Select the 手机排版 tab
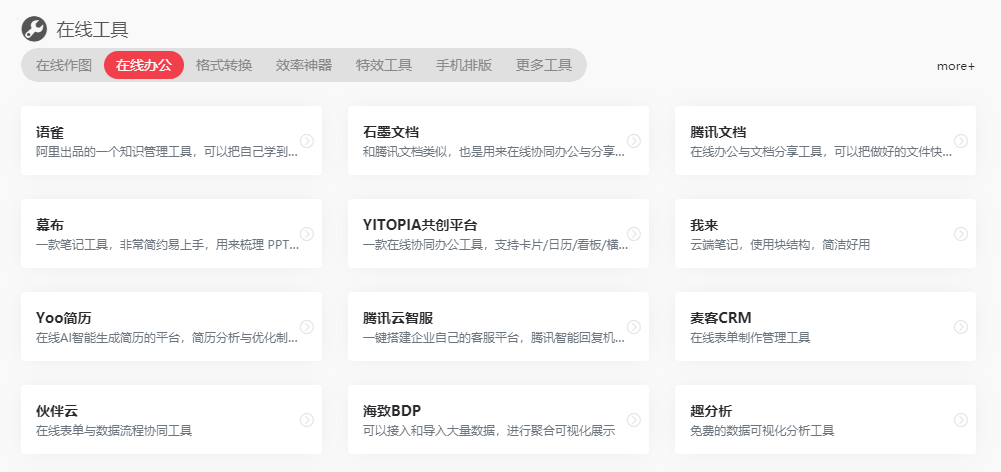The width and height of the screenshot is (1001, 472). coord(464,65)
